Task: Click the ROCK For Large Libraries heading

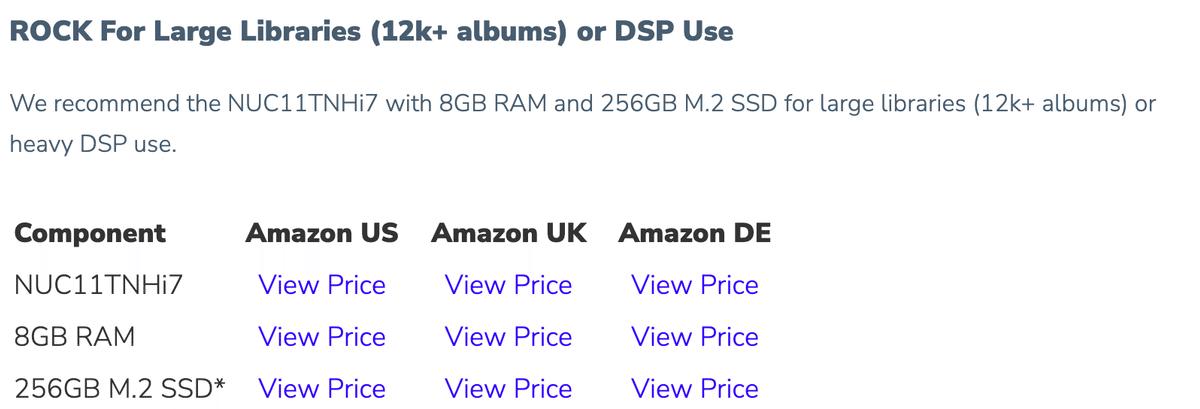Action: click(x=371, y=31)
